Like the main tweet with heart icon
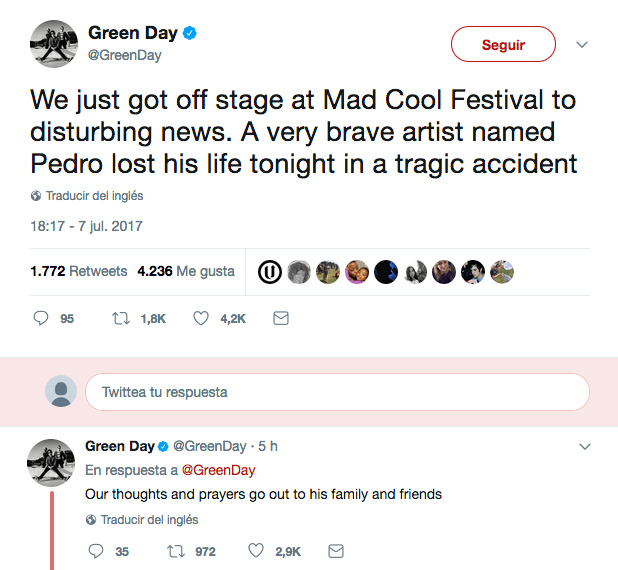 point(200,319)
